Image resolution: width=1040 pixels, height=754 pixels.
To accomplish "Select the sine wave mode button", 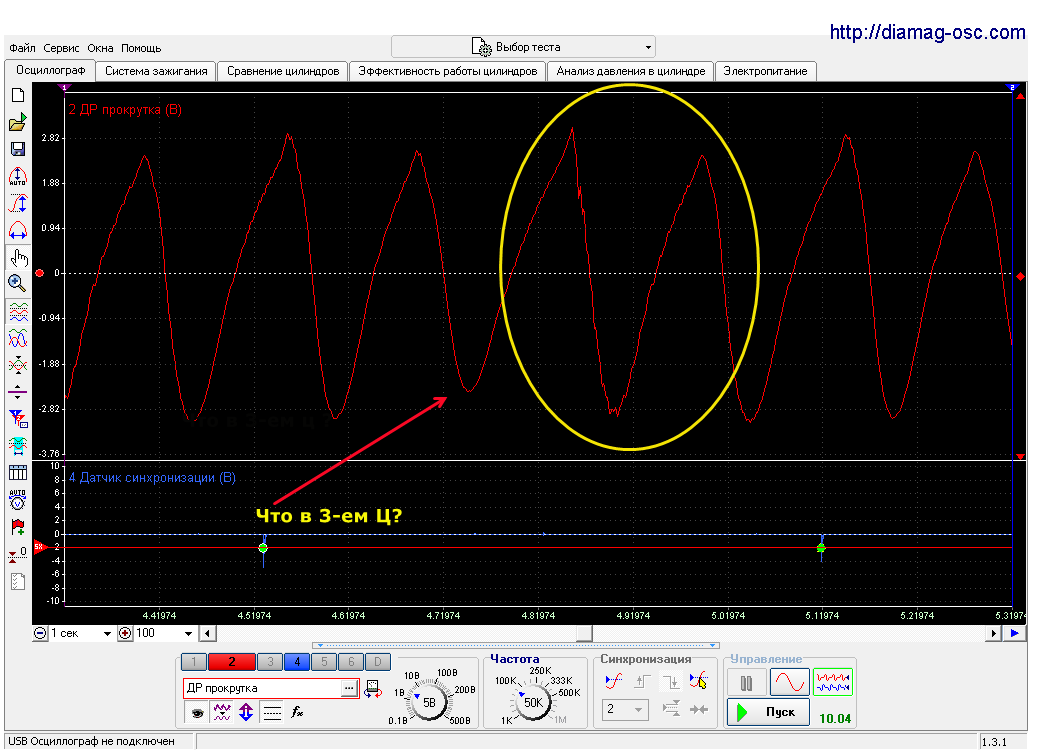I will coord(789,682).
